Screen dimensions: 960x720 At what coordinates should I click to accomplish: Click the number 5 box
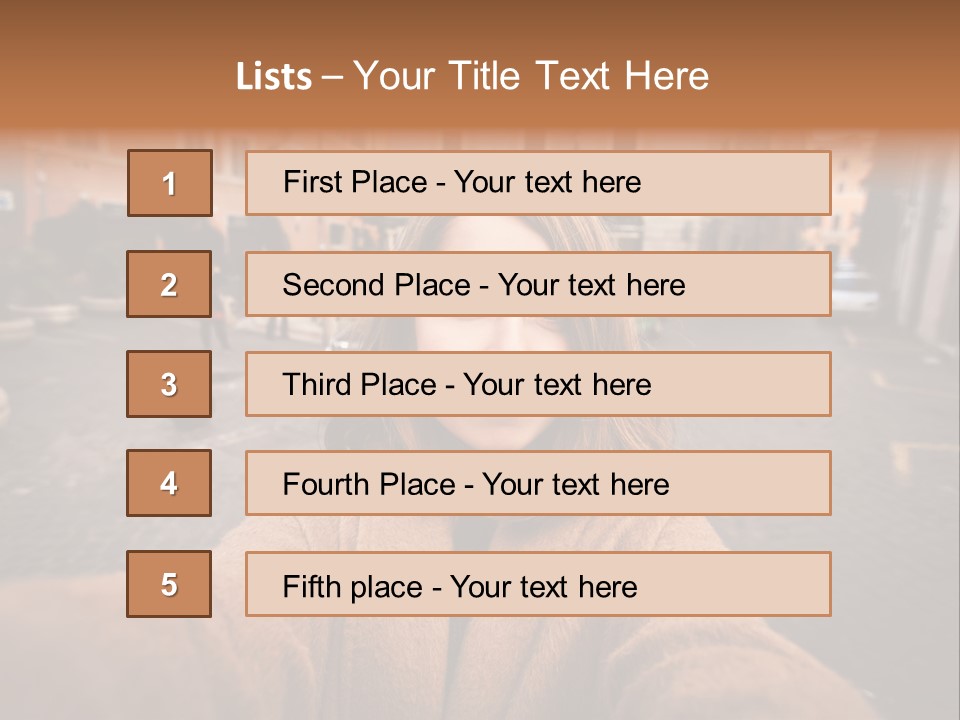[169, 584]
